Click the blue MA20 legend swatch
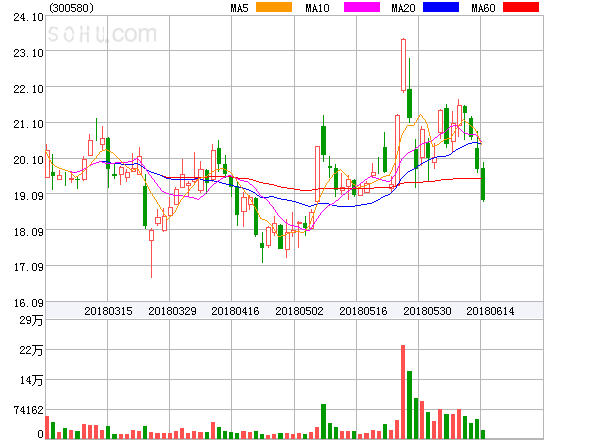 pyautogui.click(x=441, y=7)
